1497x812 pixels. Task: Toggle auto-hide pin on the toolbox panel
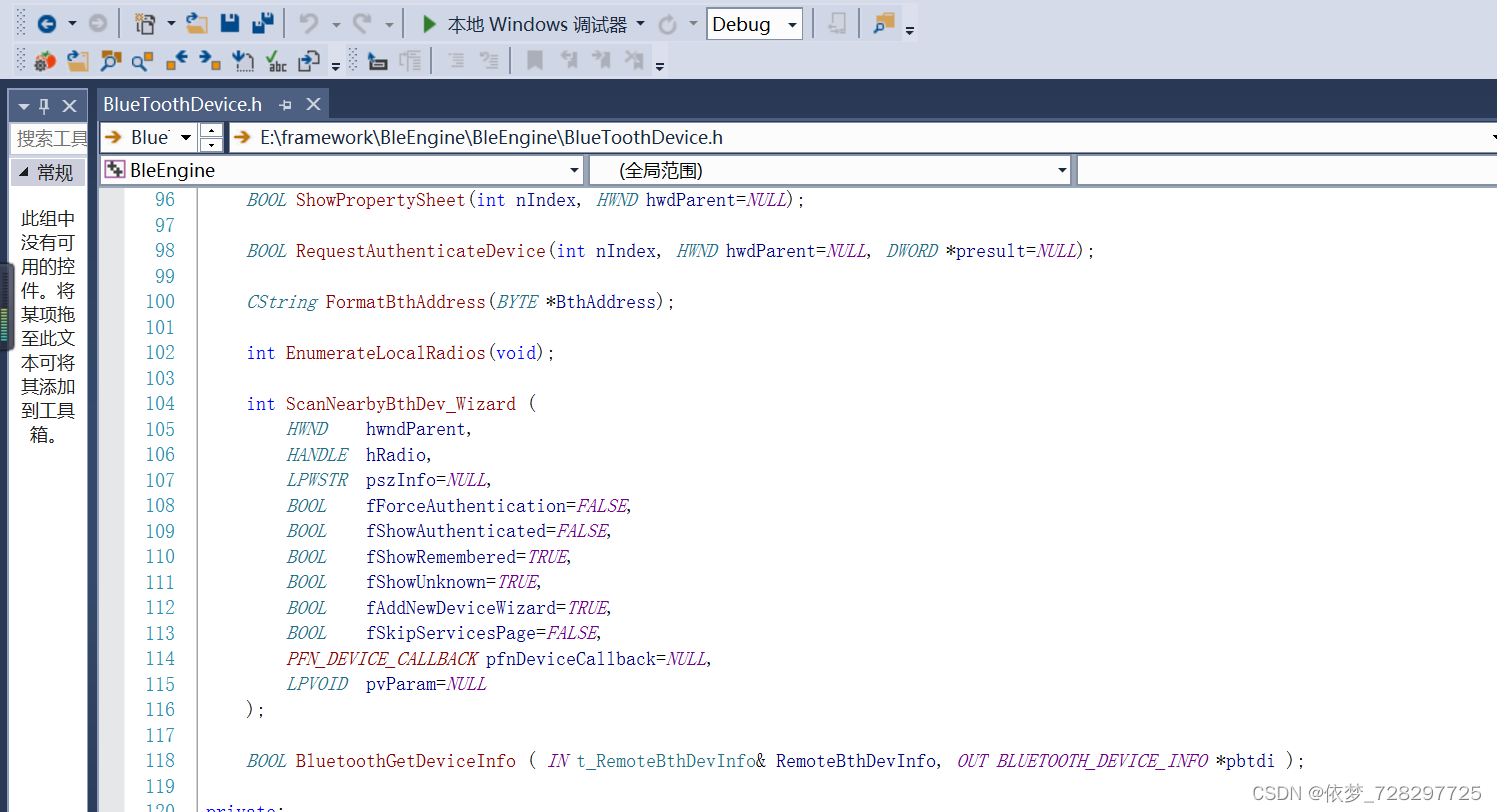click(45, 106)
